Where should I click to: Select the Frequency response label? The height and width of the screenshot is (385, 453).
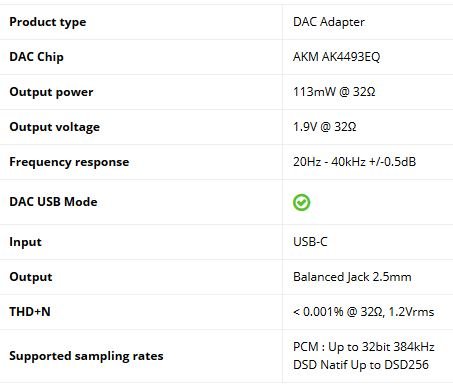(x=69, y=162)
